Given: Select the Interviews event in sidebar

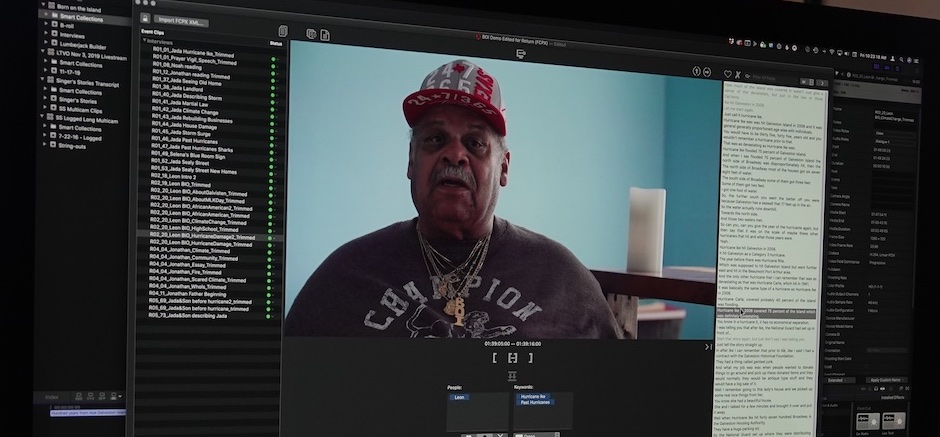Looking at the screenshot, I should [x=71, y=35].
